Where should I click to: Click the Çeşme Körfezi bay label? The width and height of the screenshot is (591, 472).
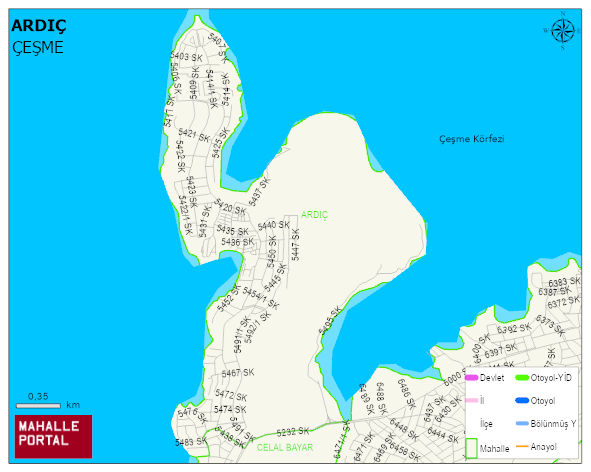tap(472, 139)
